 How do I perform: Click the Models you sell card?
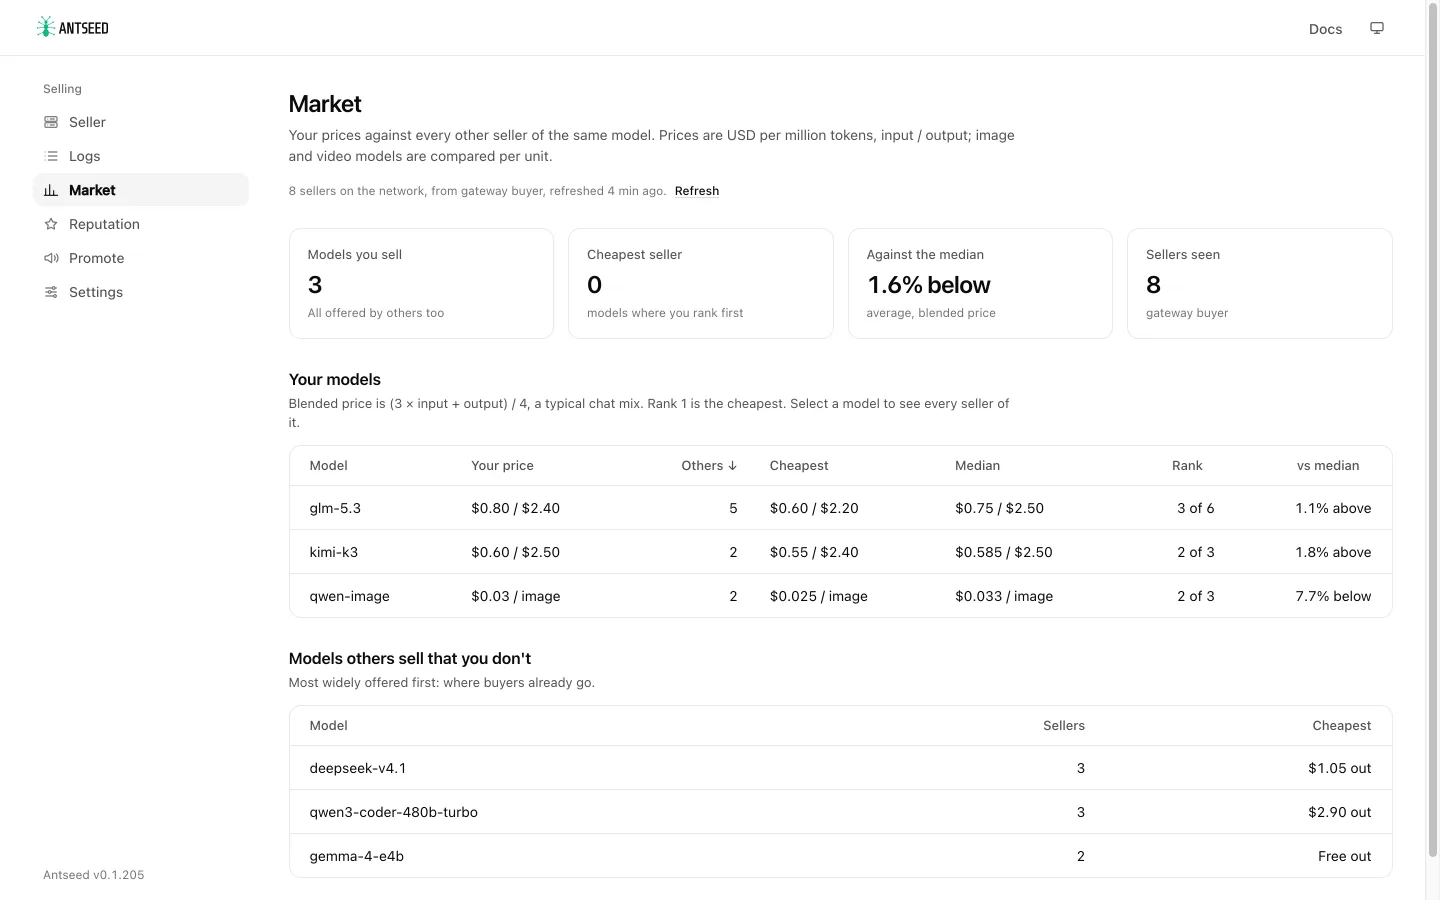(421, 283)
